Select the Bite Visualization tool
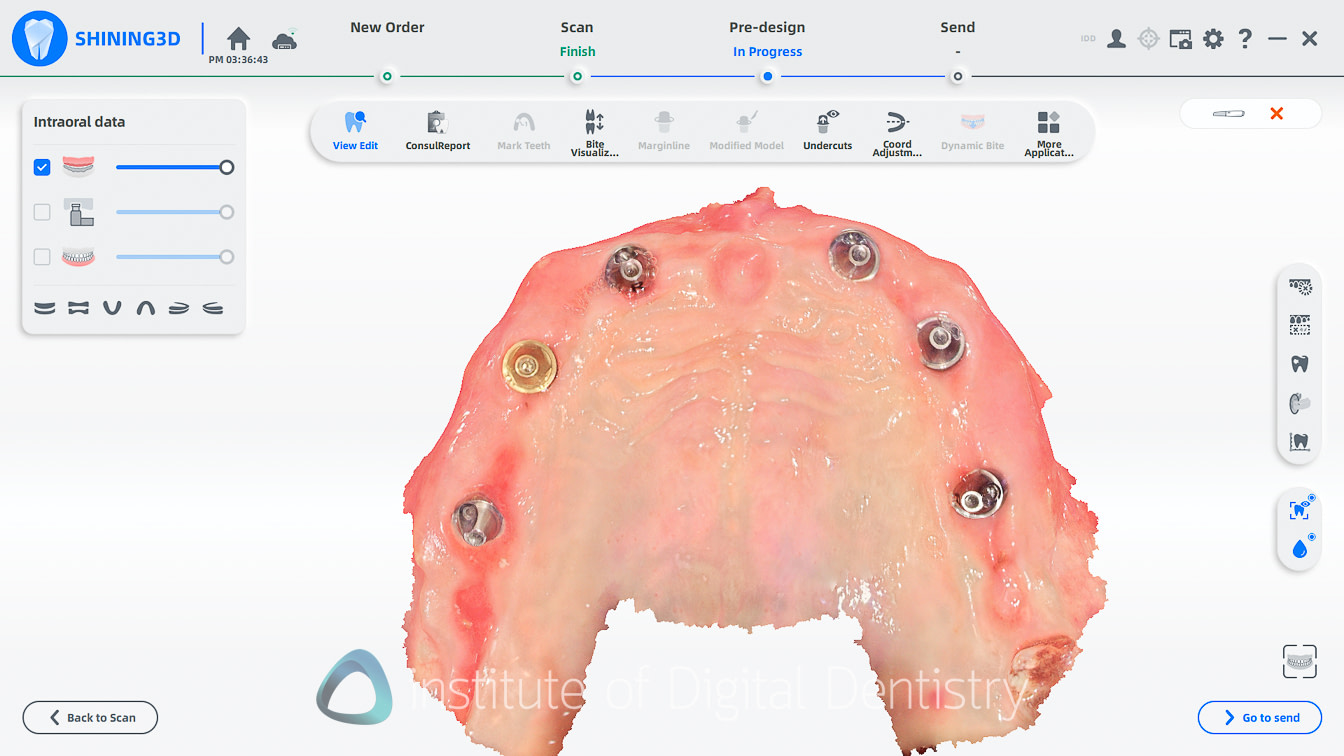The width and height of the screenshot is (1344, 756). [594, 131]
